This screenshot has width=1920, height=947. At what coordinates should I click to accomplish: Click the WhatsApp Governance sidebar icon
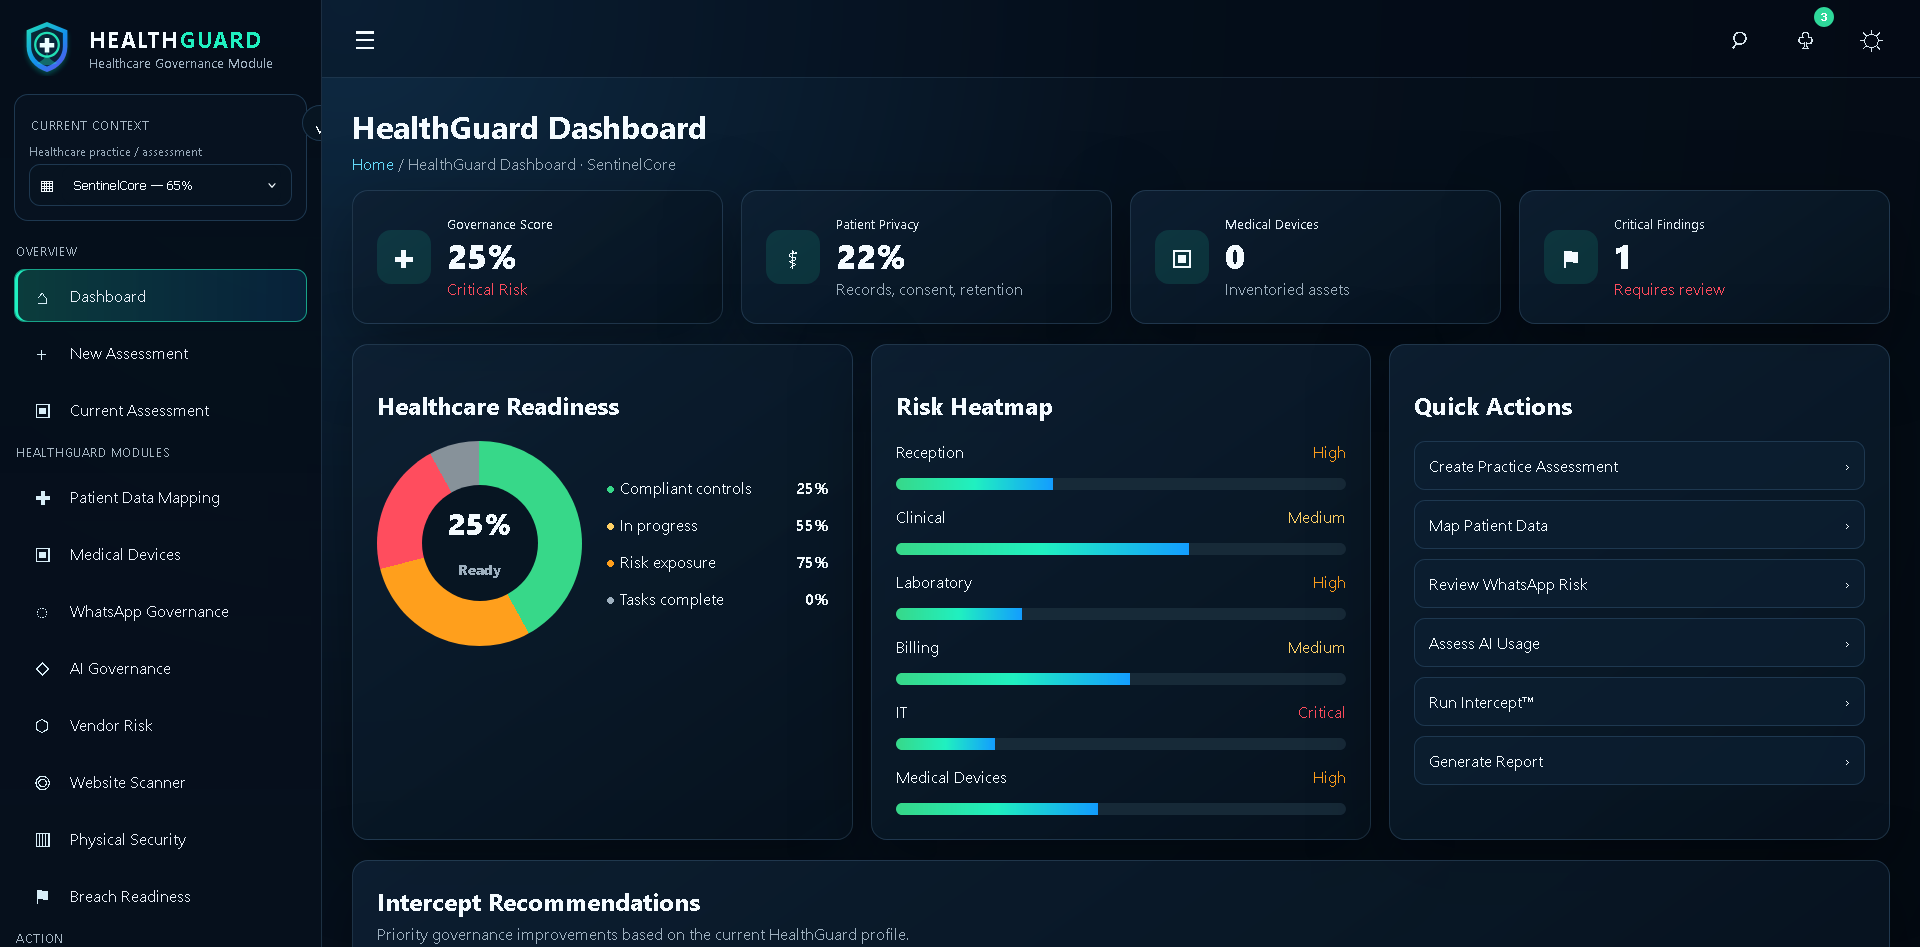[42, 612]
